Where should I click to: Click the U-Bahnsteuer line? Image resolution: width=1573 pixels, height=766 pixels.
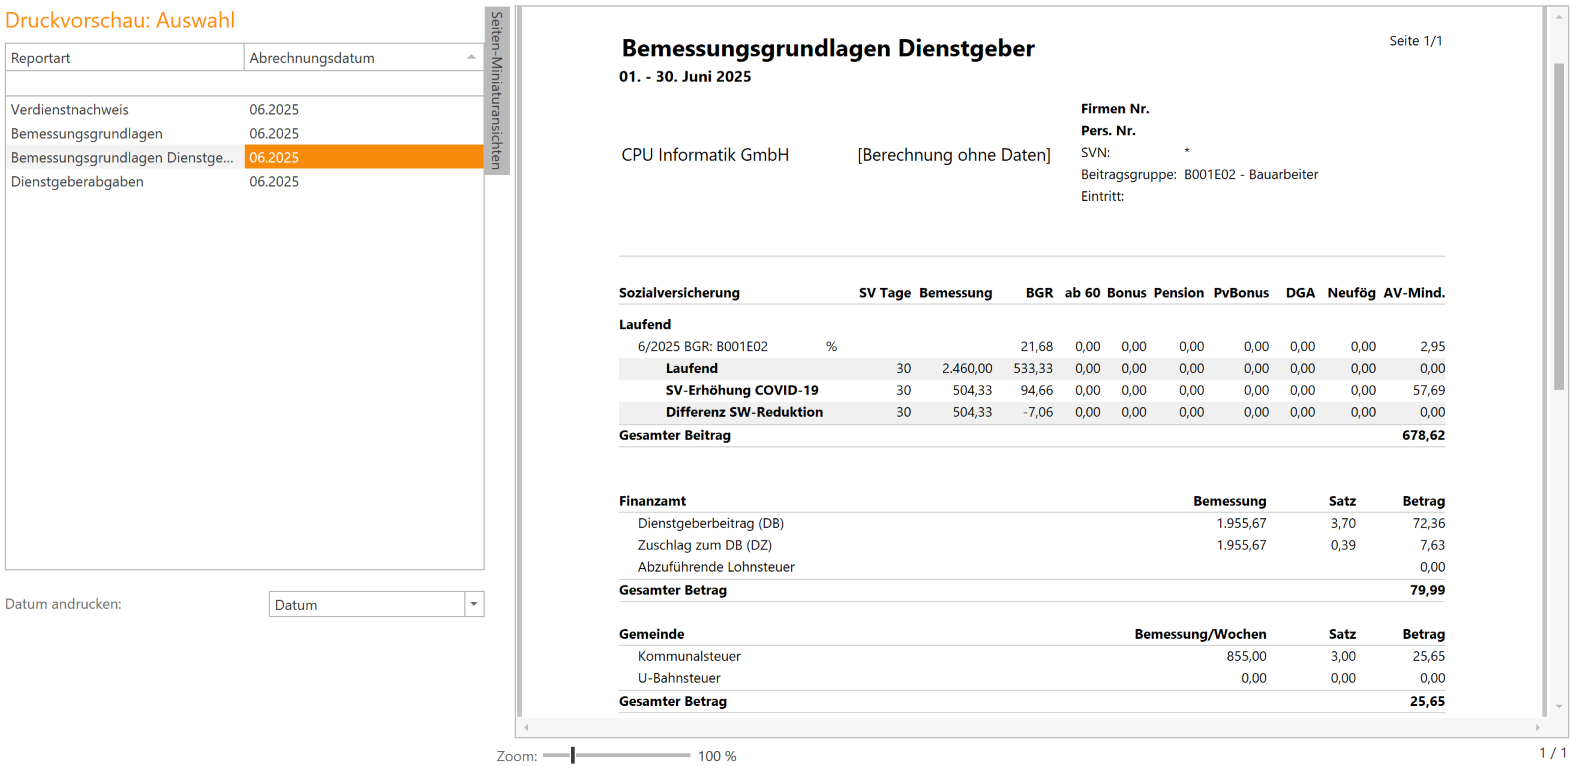(679, 678)
